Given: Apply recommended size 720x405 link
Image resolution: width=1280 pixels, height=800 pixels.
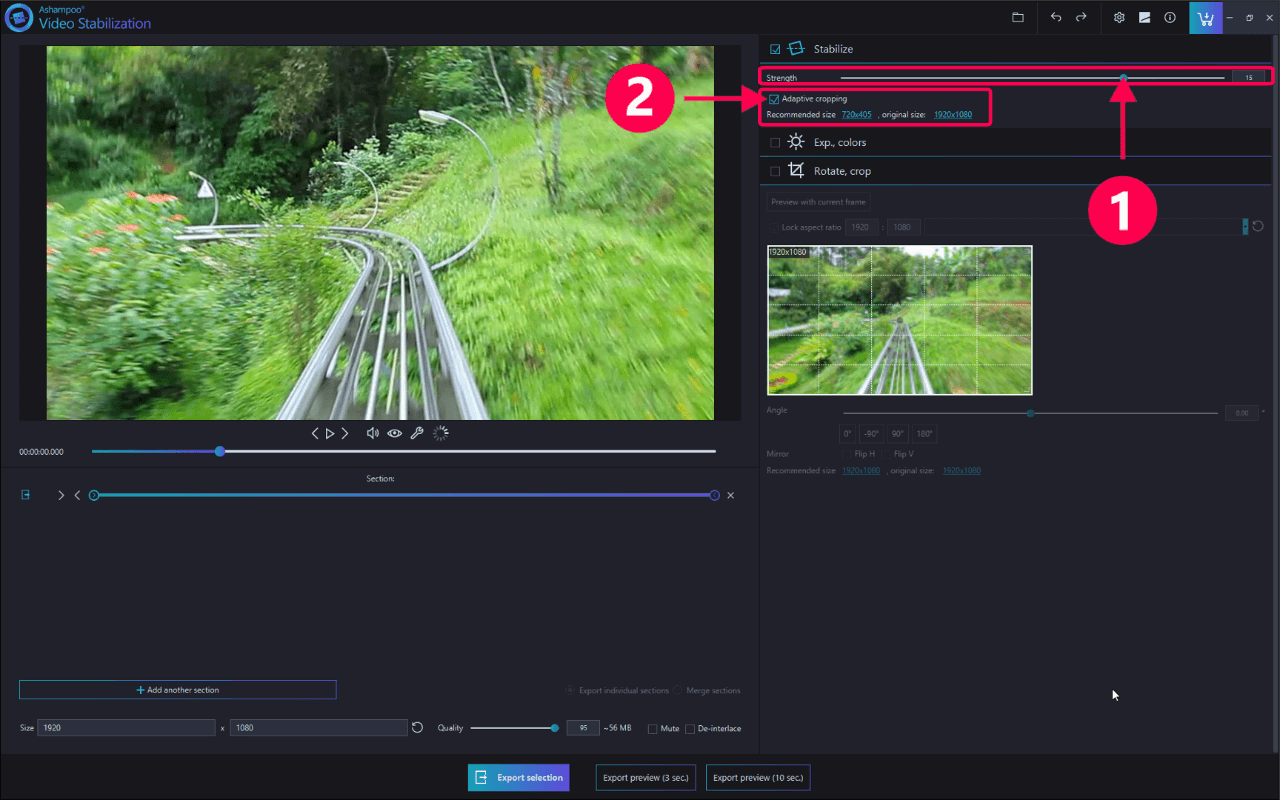Looking at the screenshot, I should (x=856, y=115).
